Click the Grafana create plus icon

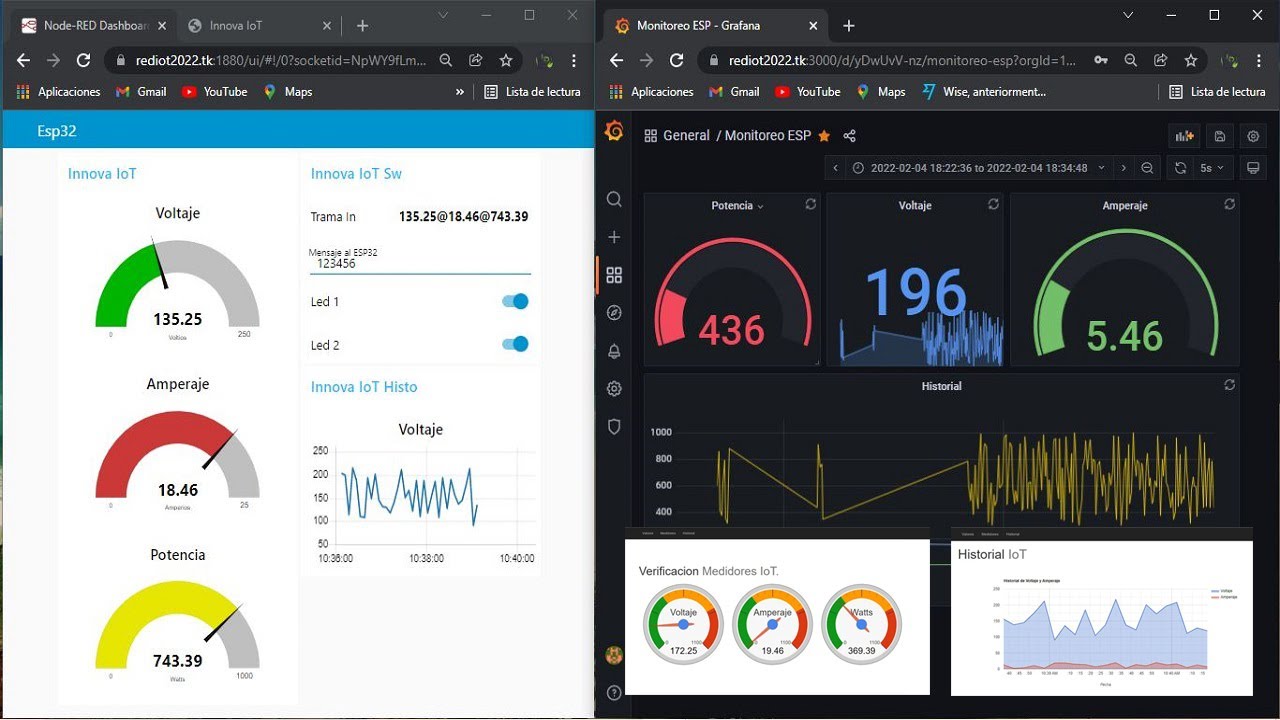coord(614,237)
